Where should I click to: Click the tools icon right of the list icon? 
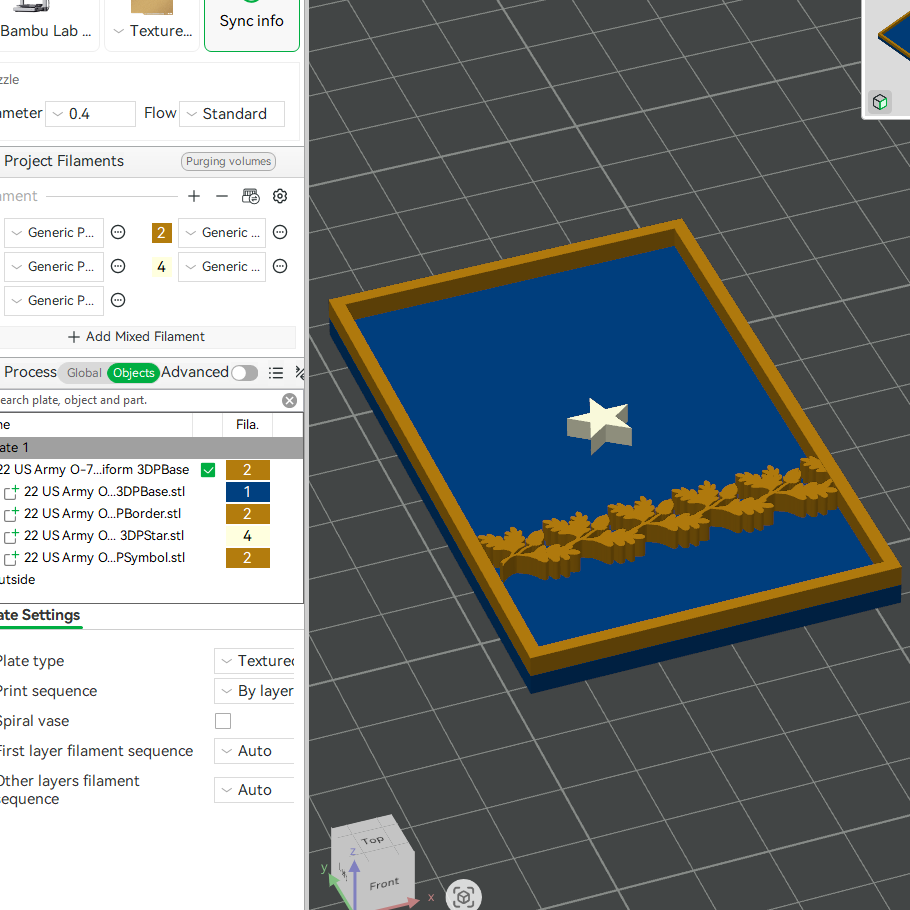(299, 373)
